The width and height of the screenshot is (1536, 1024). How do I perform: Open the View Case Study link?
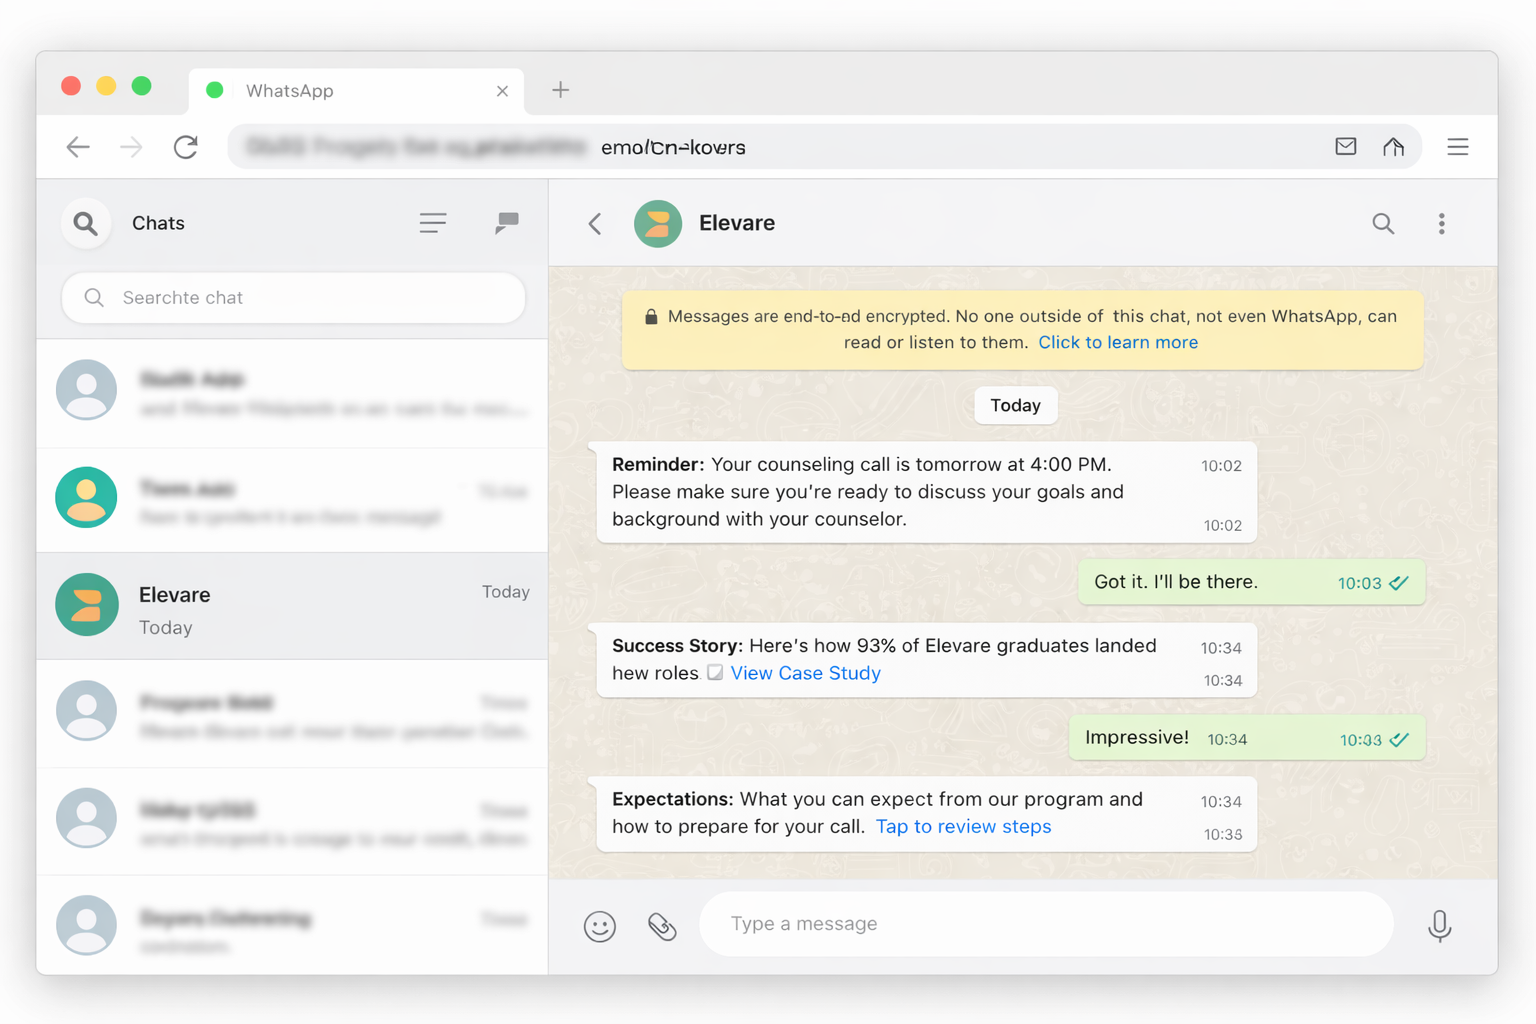[x=805, y=673]
